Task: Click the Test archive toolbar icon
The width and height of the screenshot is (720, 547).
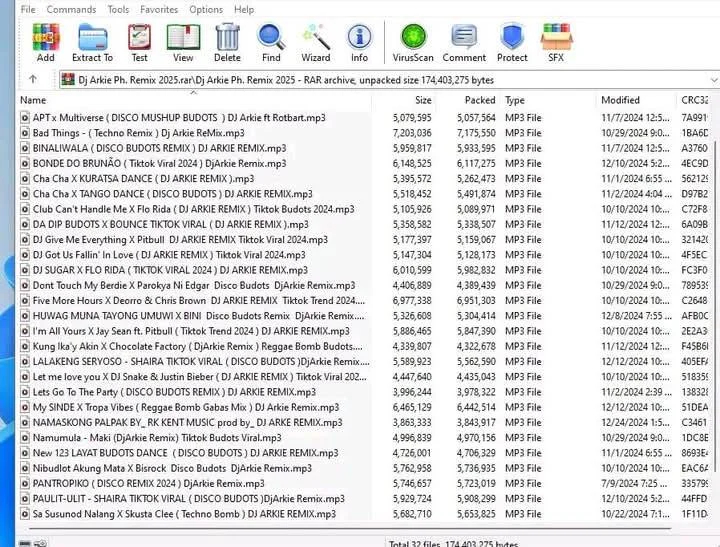Action: click(140, 38)
